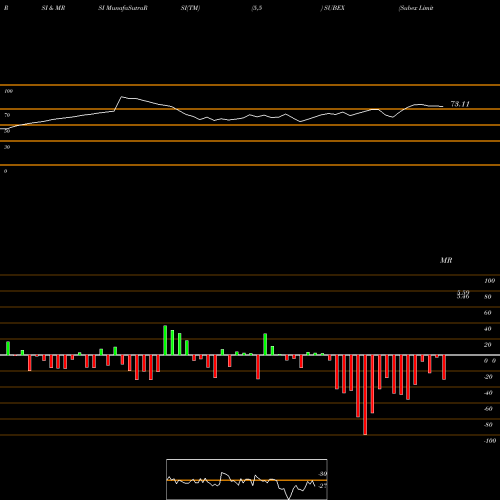The width and height of the screenshot is (500, 500).
Task: Click the ') SUBEX' symbol label
Action: pos(333,8)
